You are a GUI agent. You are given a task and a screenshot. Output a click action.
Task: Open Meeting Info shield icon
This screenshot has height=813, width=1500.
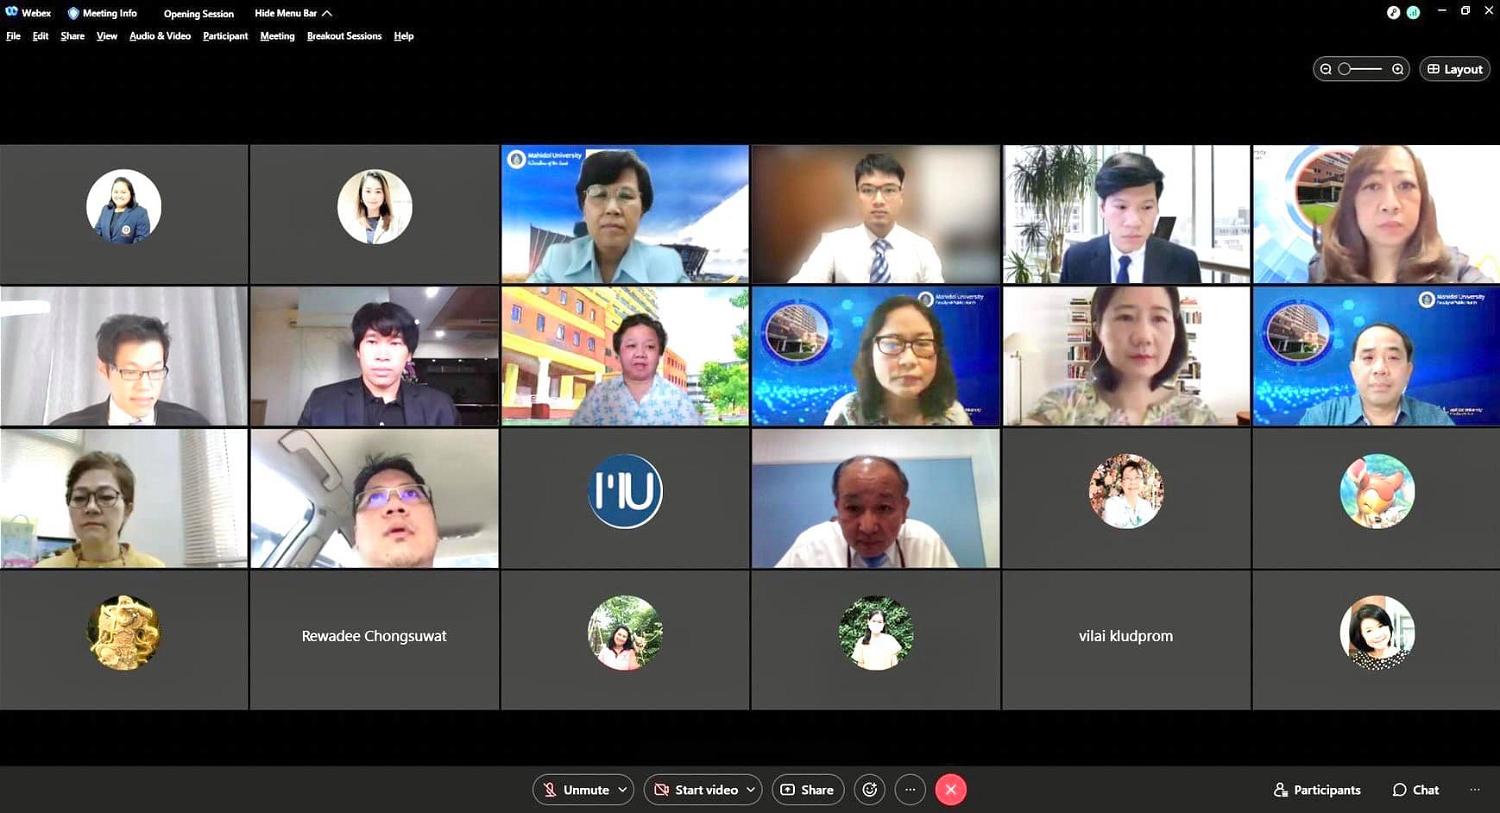point(73,13)
